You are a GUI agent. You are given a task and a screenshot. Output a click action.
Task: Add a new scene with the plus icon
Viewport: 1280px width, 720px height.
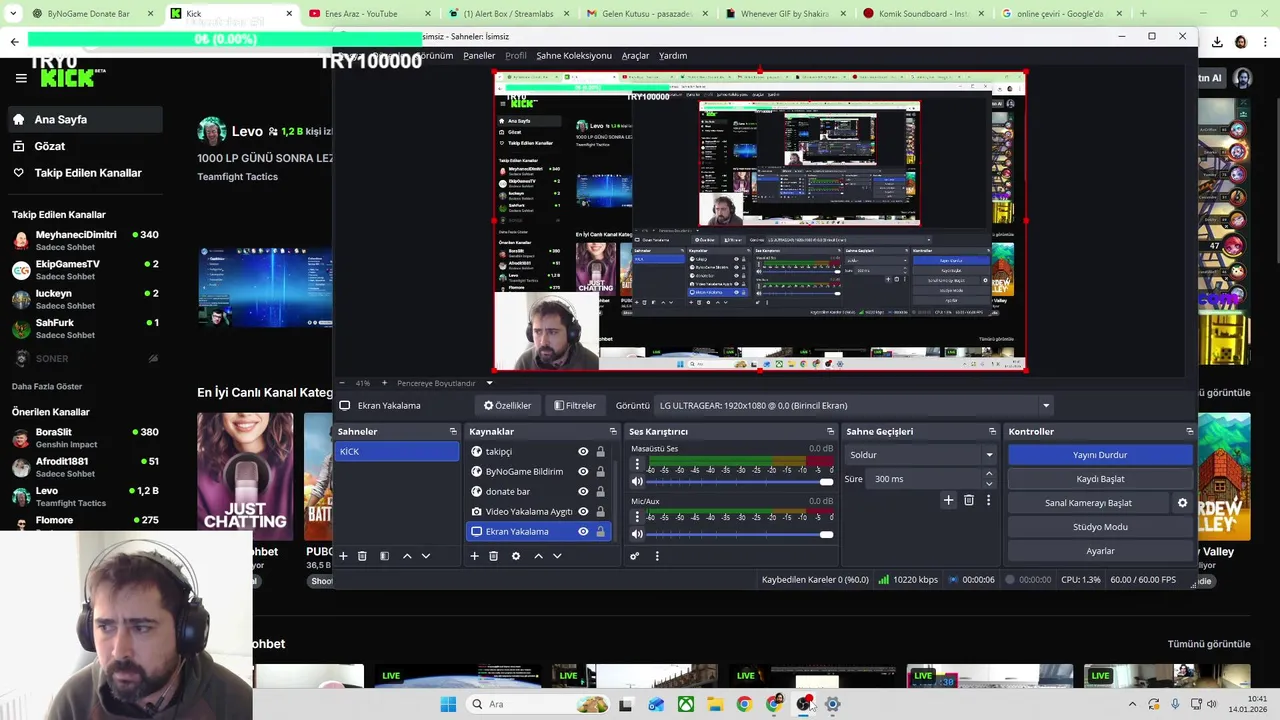pyautogui.click(x=343, y=556)
